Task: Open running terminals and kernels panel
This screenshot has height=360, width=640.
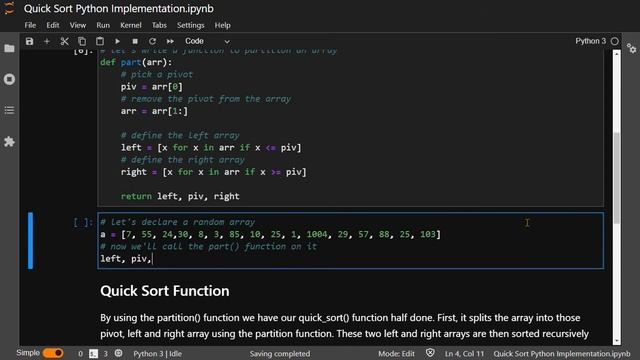Action: (x=9, y=79)
